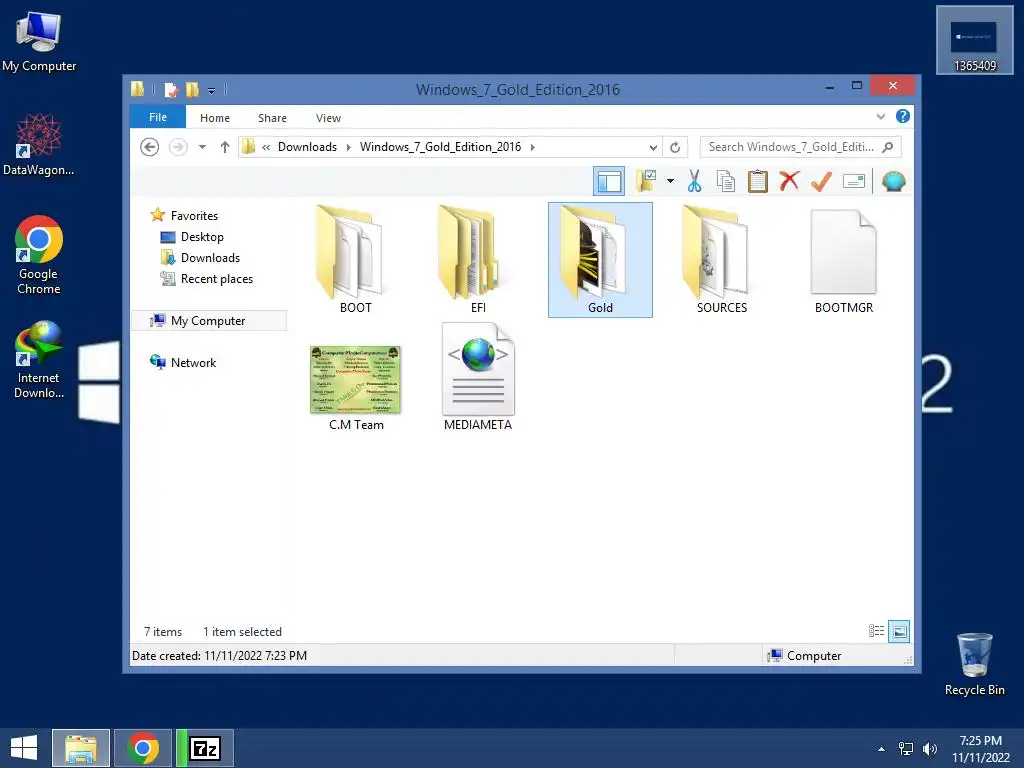Image resolution: width=1024 pixels, height=768 pixels.
Task: Click the volume speaker tray icon
Action: click(930, 749)
